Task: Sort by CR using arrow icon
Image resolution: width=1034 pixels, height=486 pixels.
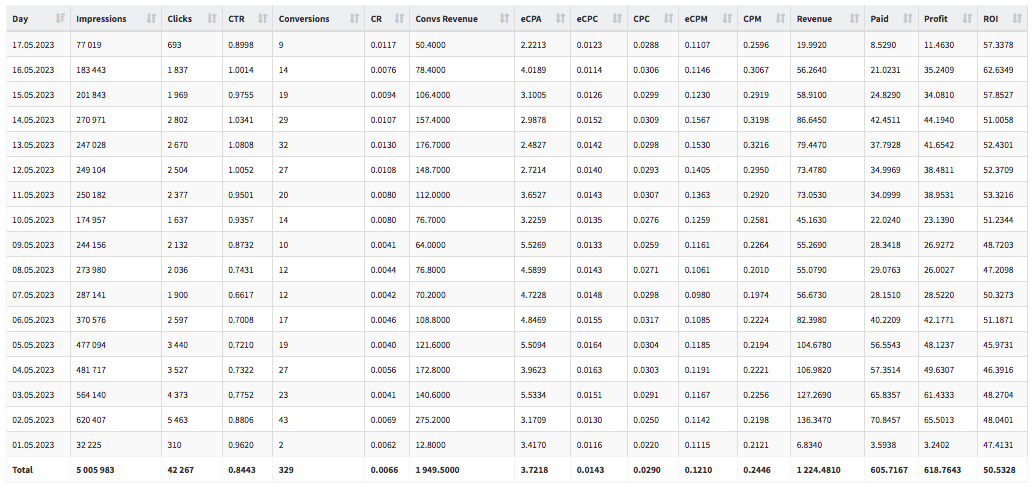Action: coord(400,19)
